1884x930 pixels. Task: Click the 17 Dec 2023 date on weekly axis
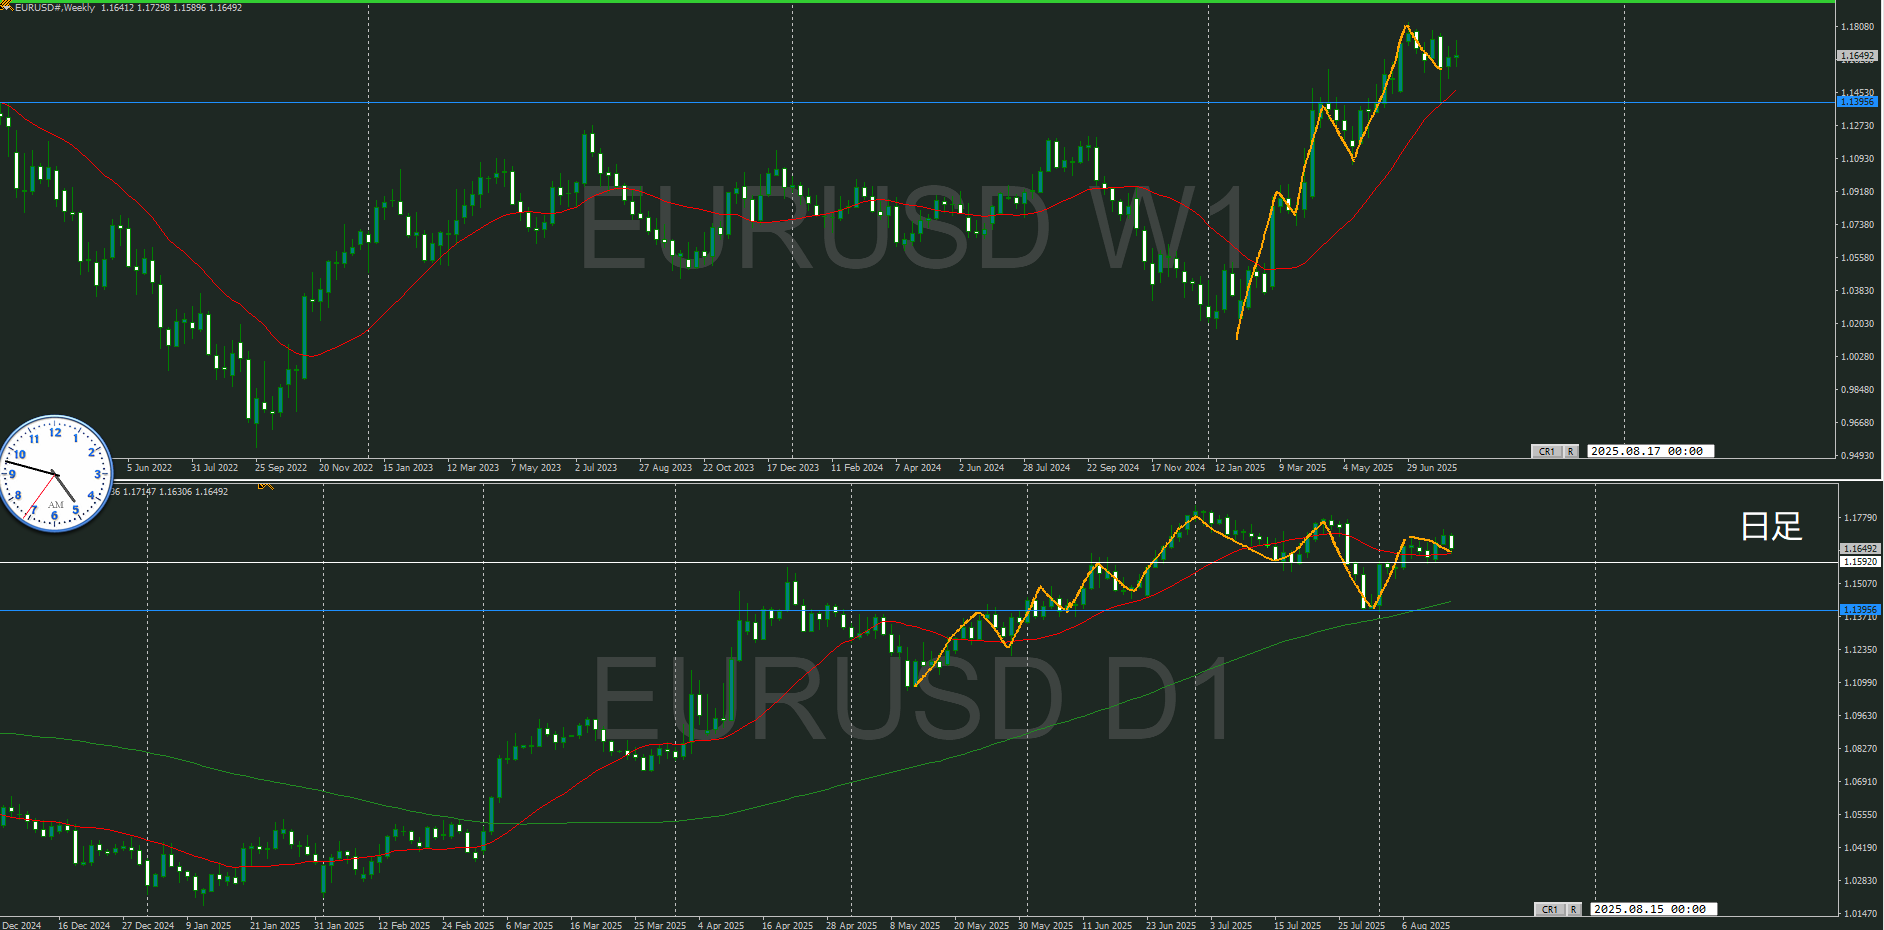click(x=793, y=468)
